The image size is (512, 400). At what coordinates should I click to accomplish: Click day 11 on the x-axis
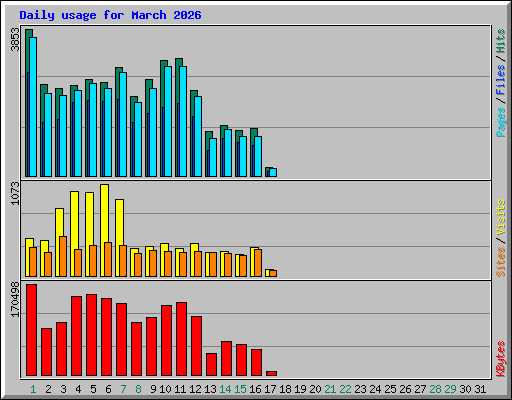point(180,389)
